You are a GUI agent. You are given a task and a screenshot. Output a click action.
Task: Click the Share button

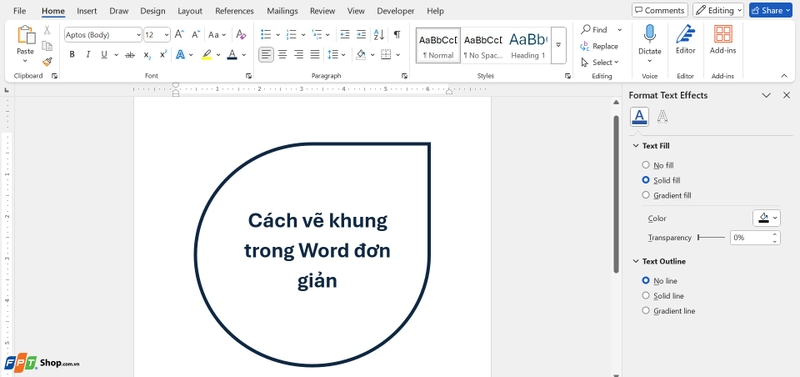770,10
